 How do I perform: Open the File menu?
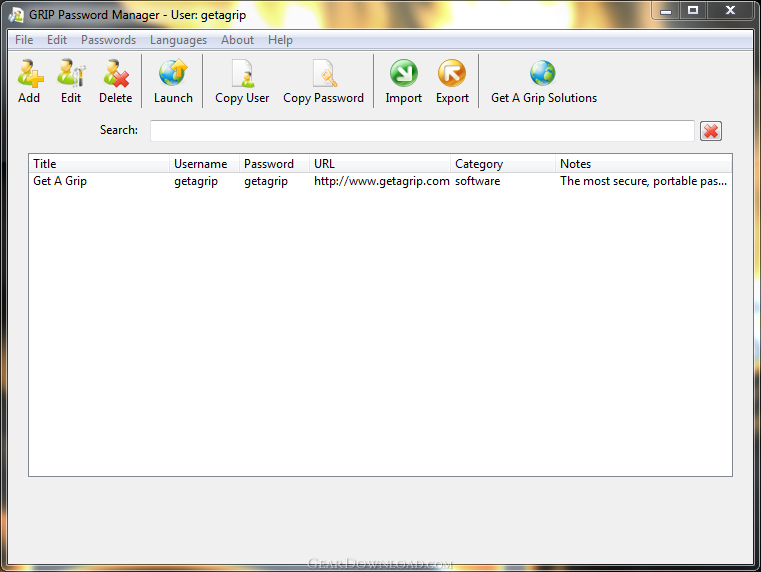(24, 40)
